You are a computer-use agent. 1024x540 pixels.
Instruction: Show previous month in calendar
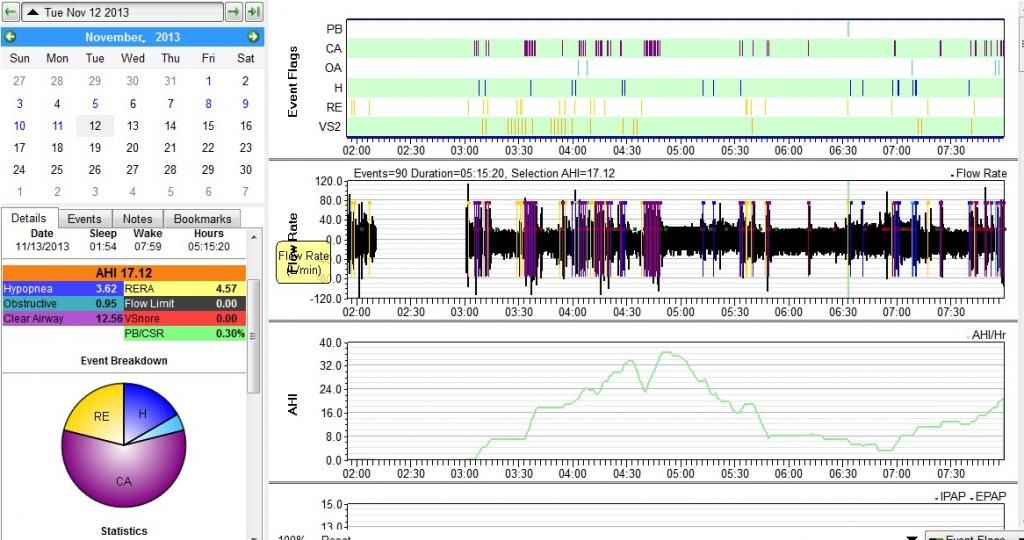coord(11,37)
